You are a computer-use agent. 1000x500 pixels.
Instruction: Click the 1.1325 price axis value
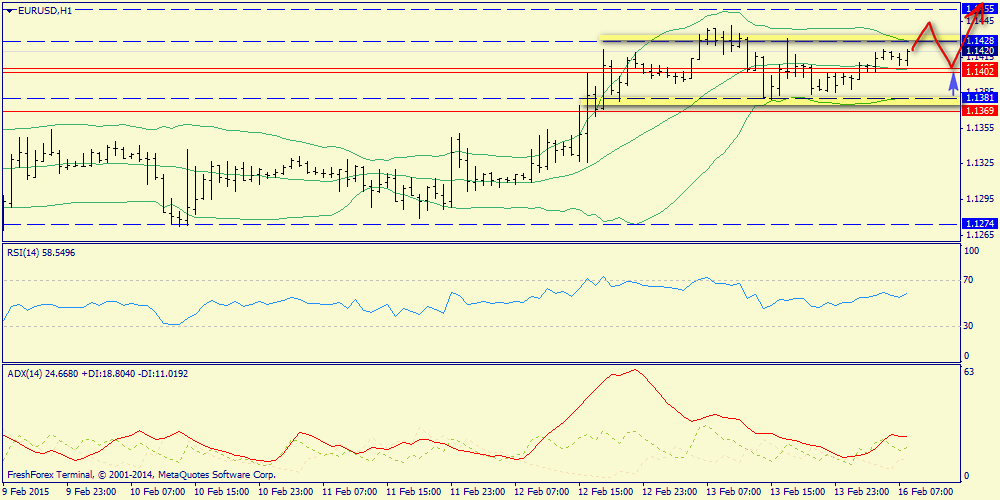pos(980,163)
